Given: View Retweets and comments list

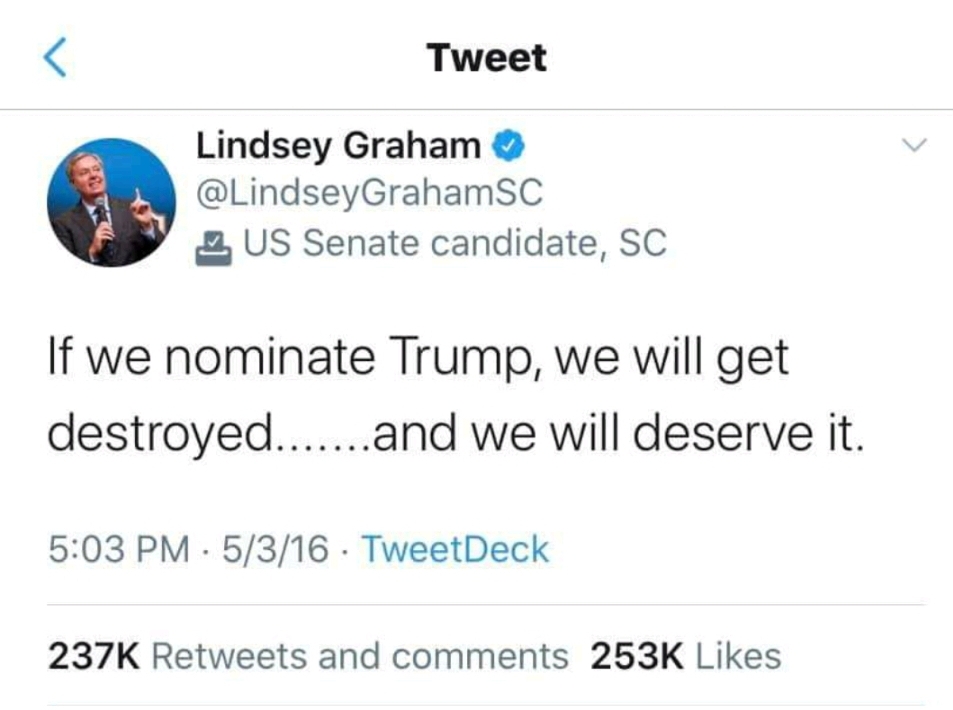Looking at the screenshot, I should 360,657.
